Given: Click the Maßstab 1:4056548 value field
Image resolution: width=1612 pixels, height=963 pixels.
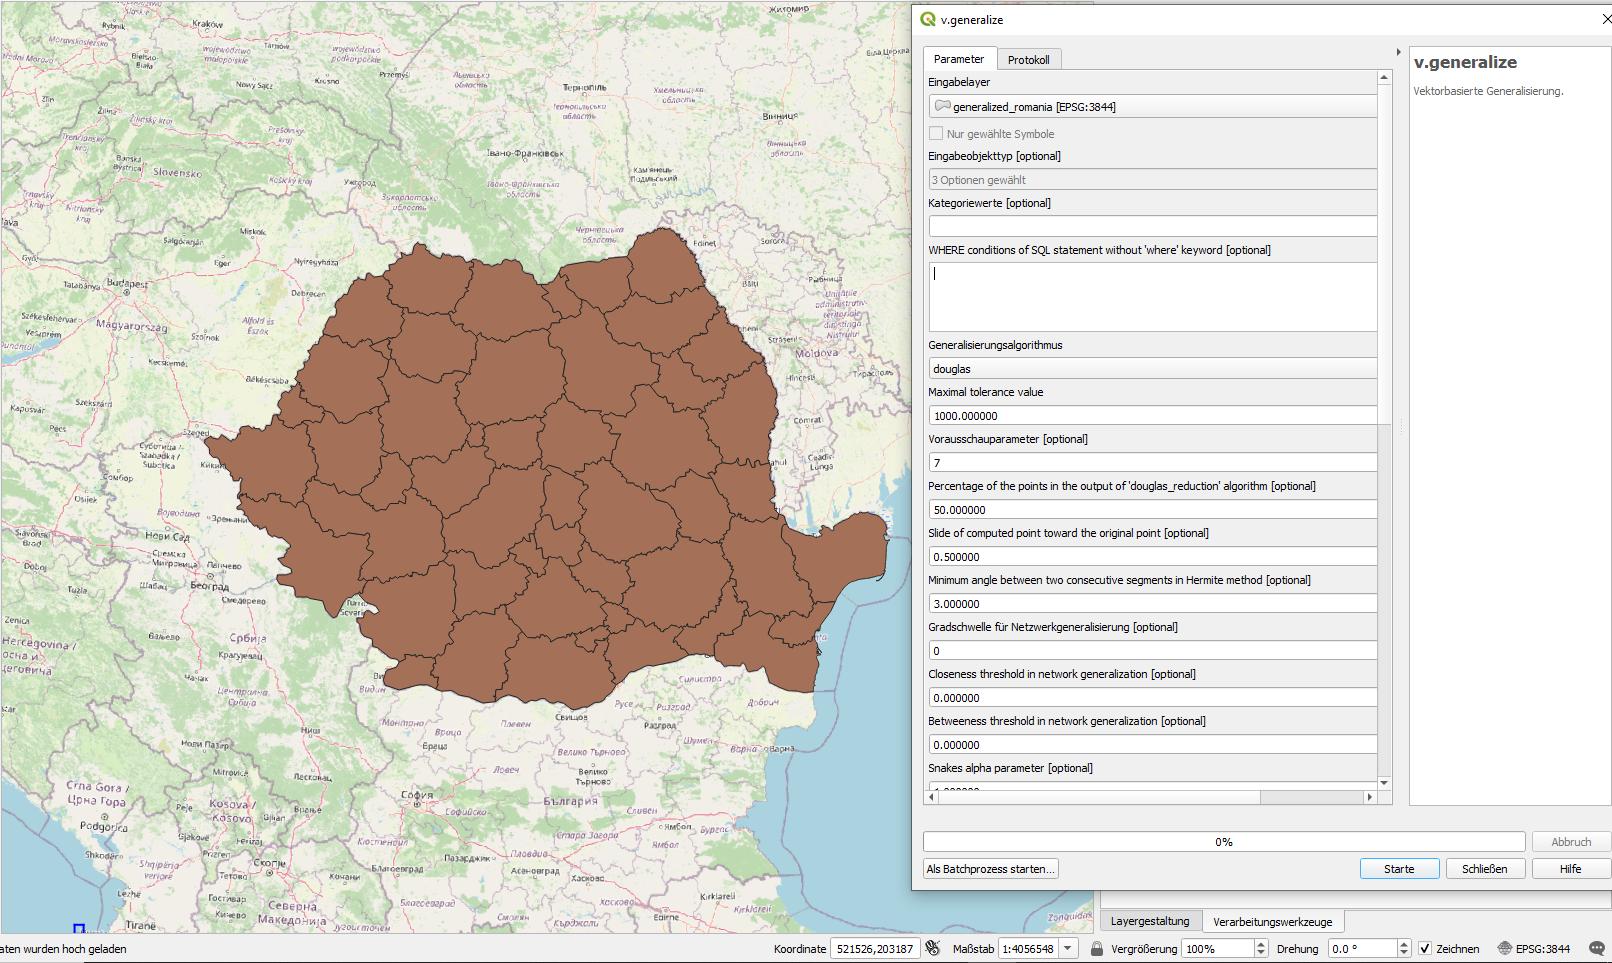Looking at the screenshot, I should pos(1028,949).
